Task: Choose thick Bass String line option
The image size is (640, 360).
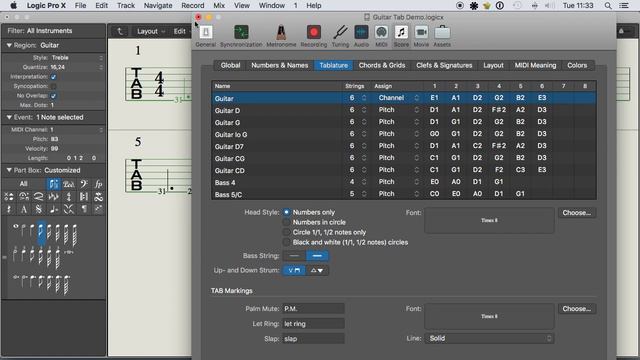Action: (x=317, y=256)
